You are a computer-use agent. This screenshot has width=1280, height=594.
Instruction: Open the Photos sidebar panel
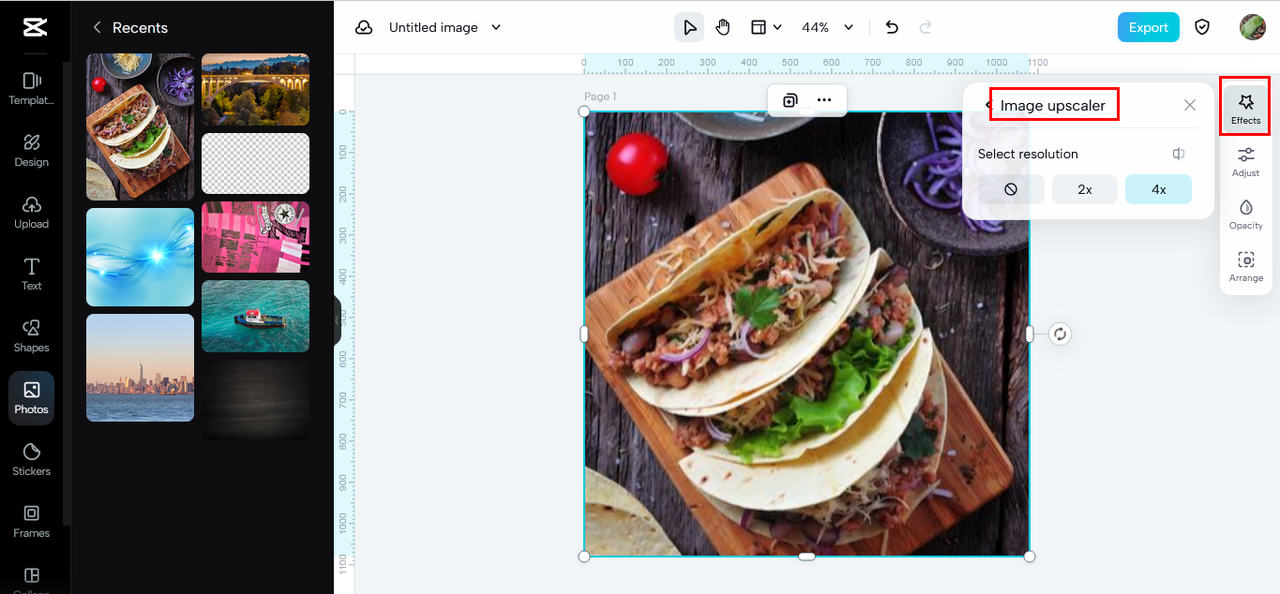click(x=31, y=398)
